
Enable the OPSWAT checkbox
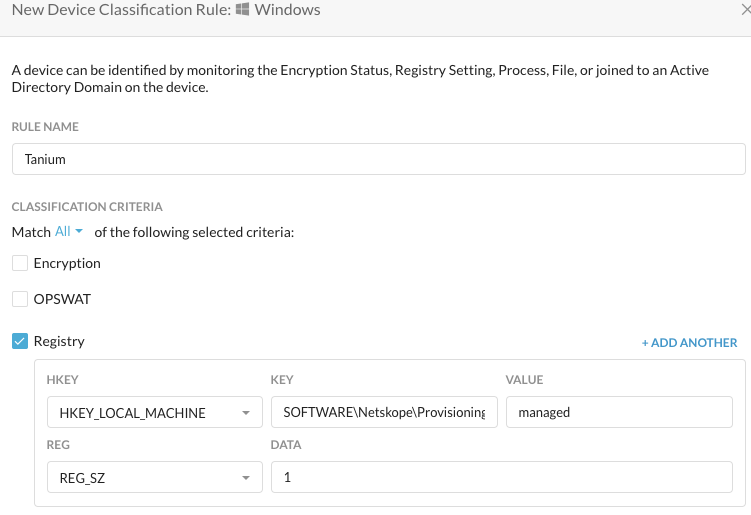[20, 299]
